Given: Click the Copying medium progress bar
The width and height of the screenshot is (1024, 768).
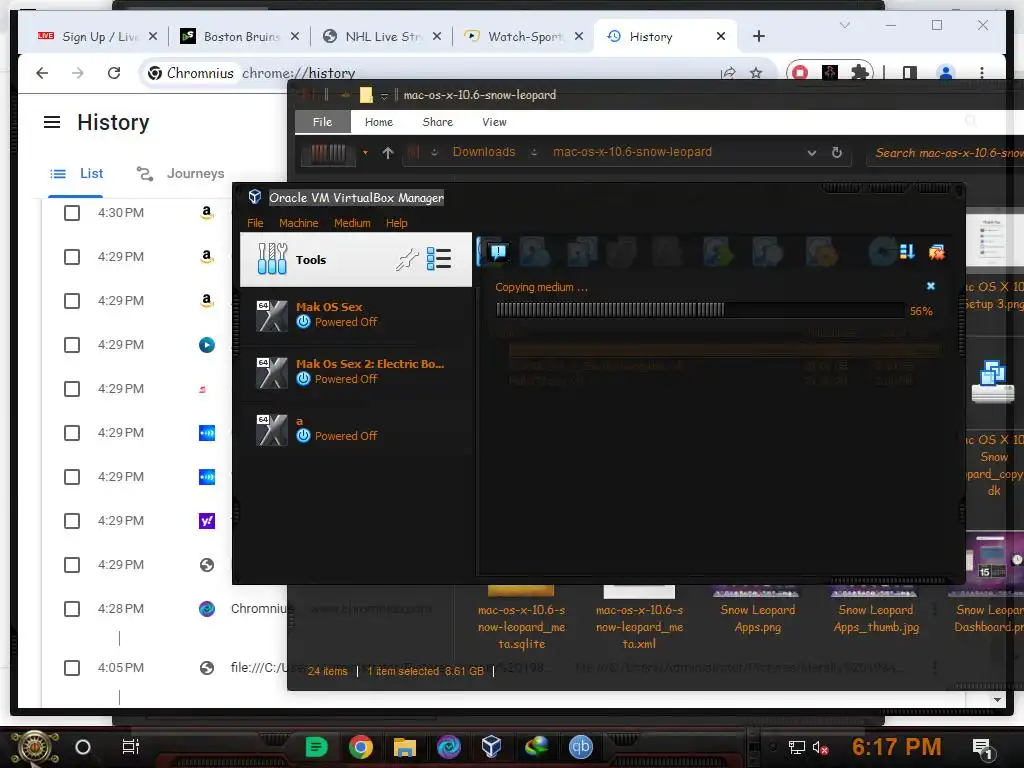Looking at the screenshot, I should (x=699, y=310).
